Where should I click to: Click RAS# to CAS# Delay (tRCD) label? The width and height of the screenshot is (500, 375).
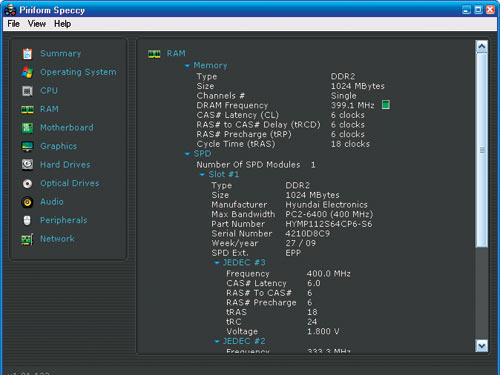(x=258, y=125)
